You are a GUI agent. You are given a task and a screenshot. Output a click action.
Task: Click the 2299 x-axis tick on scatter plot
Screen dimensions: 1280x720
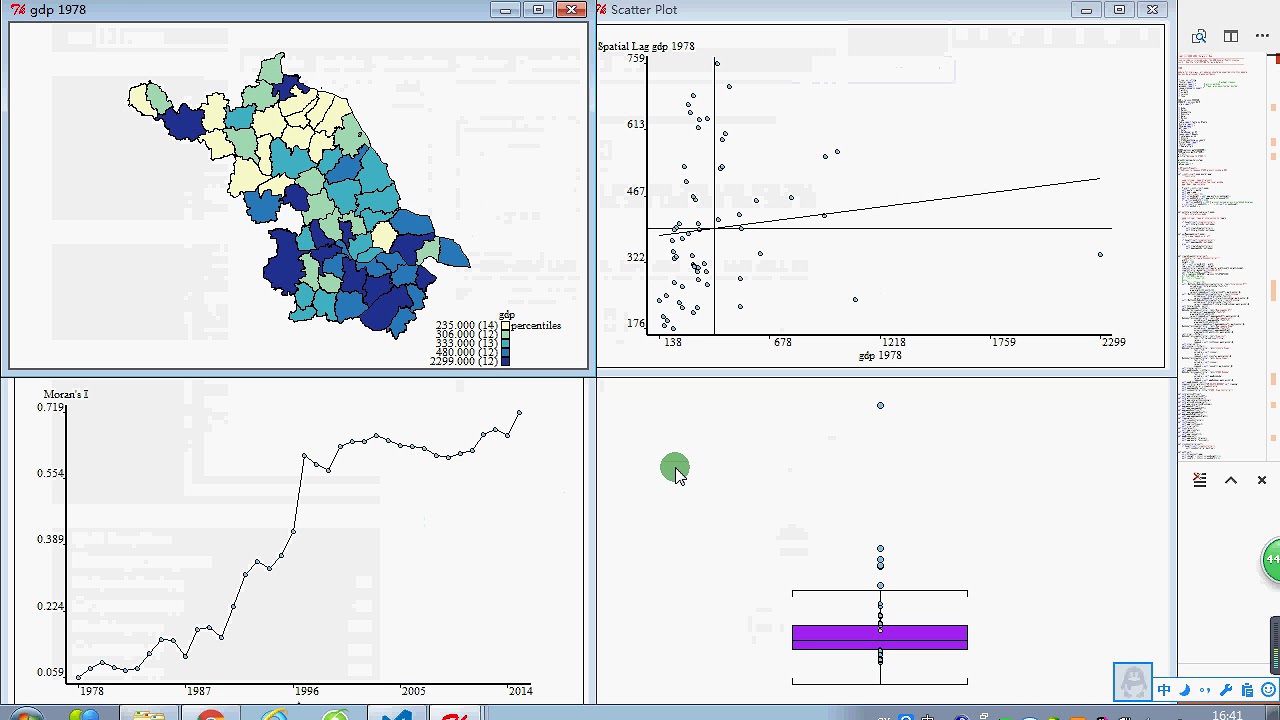(1113, 342)
